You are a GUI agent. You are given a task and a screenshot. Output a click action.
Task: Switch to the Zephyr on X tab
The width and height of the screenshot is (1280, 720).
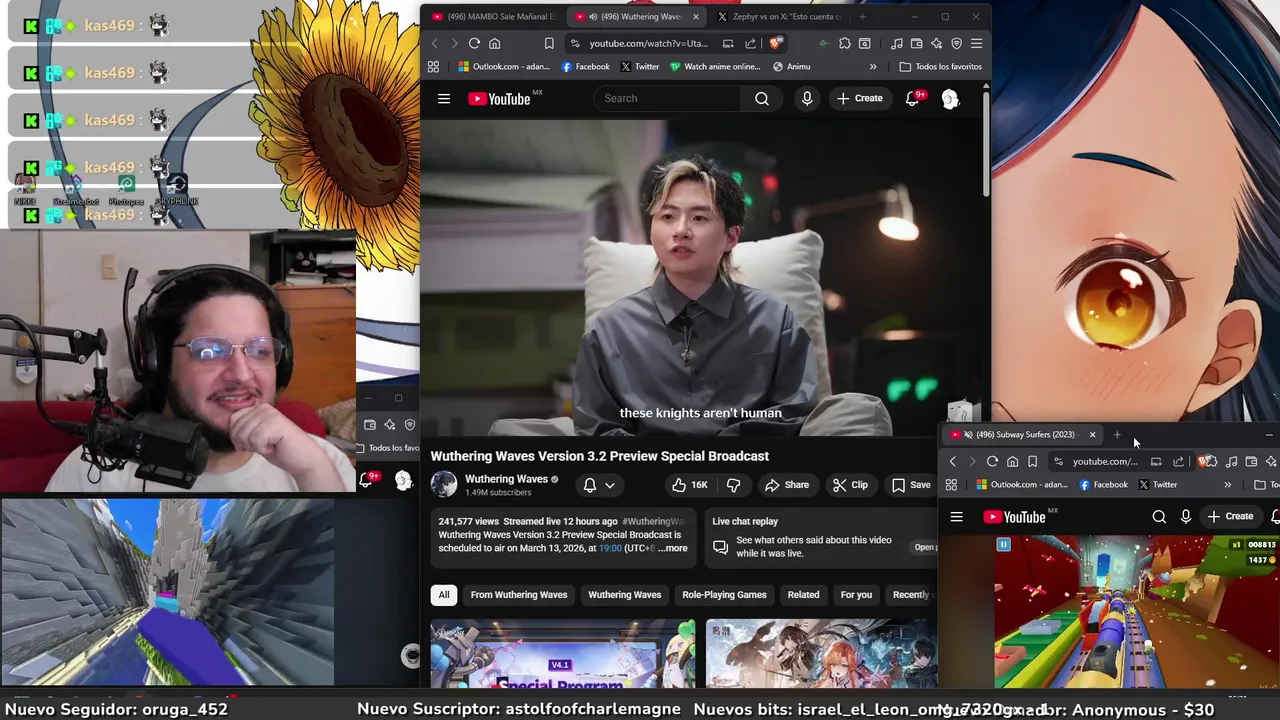point(778,17)
